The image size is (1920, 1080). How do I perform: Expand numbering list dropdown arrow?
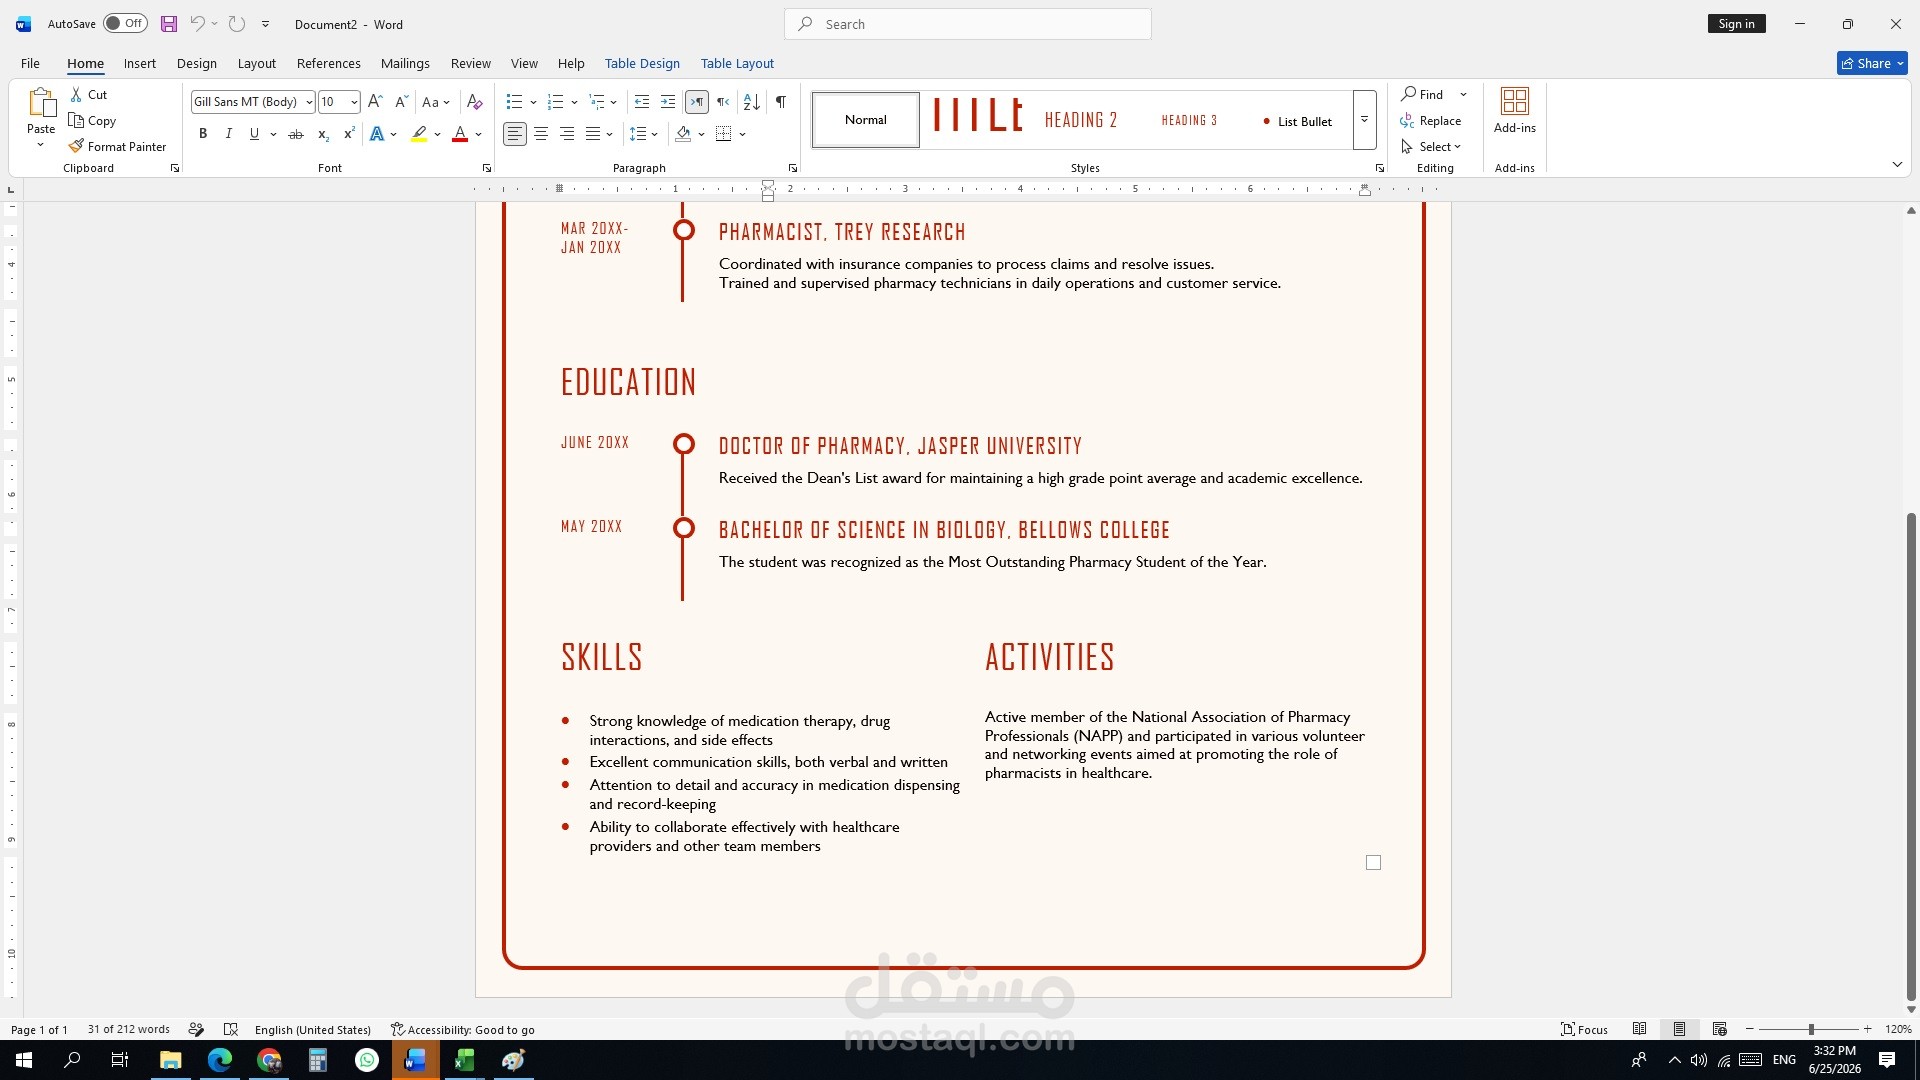pyautogui.click(x=574, y=102)
